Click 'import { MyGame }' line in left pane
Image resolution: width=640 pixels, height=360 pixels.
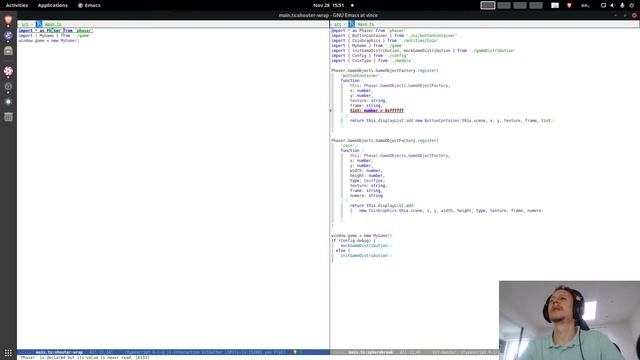point(54,36)
